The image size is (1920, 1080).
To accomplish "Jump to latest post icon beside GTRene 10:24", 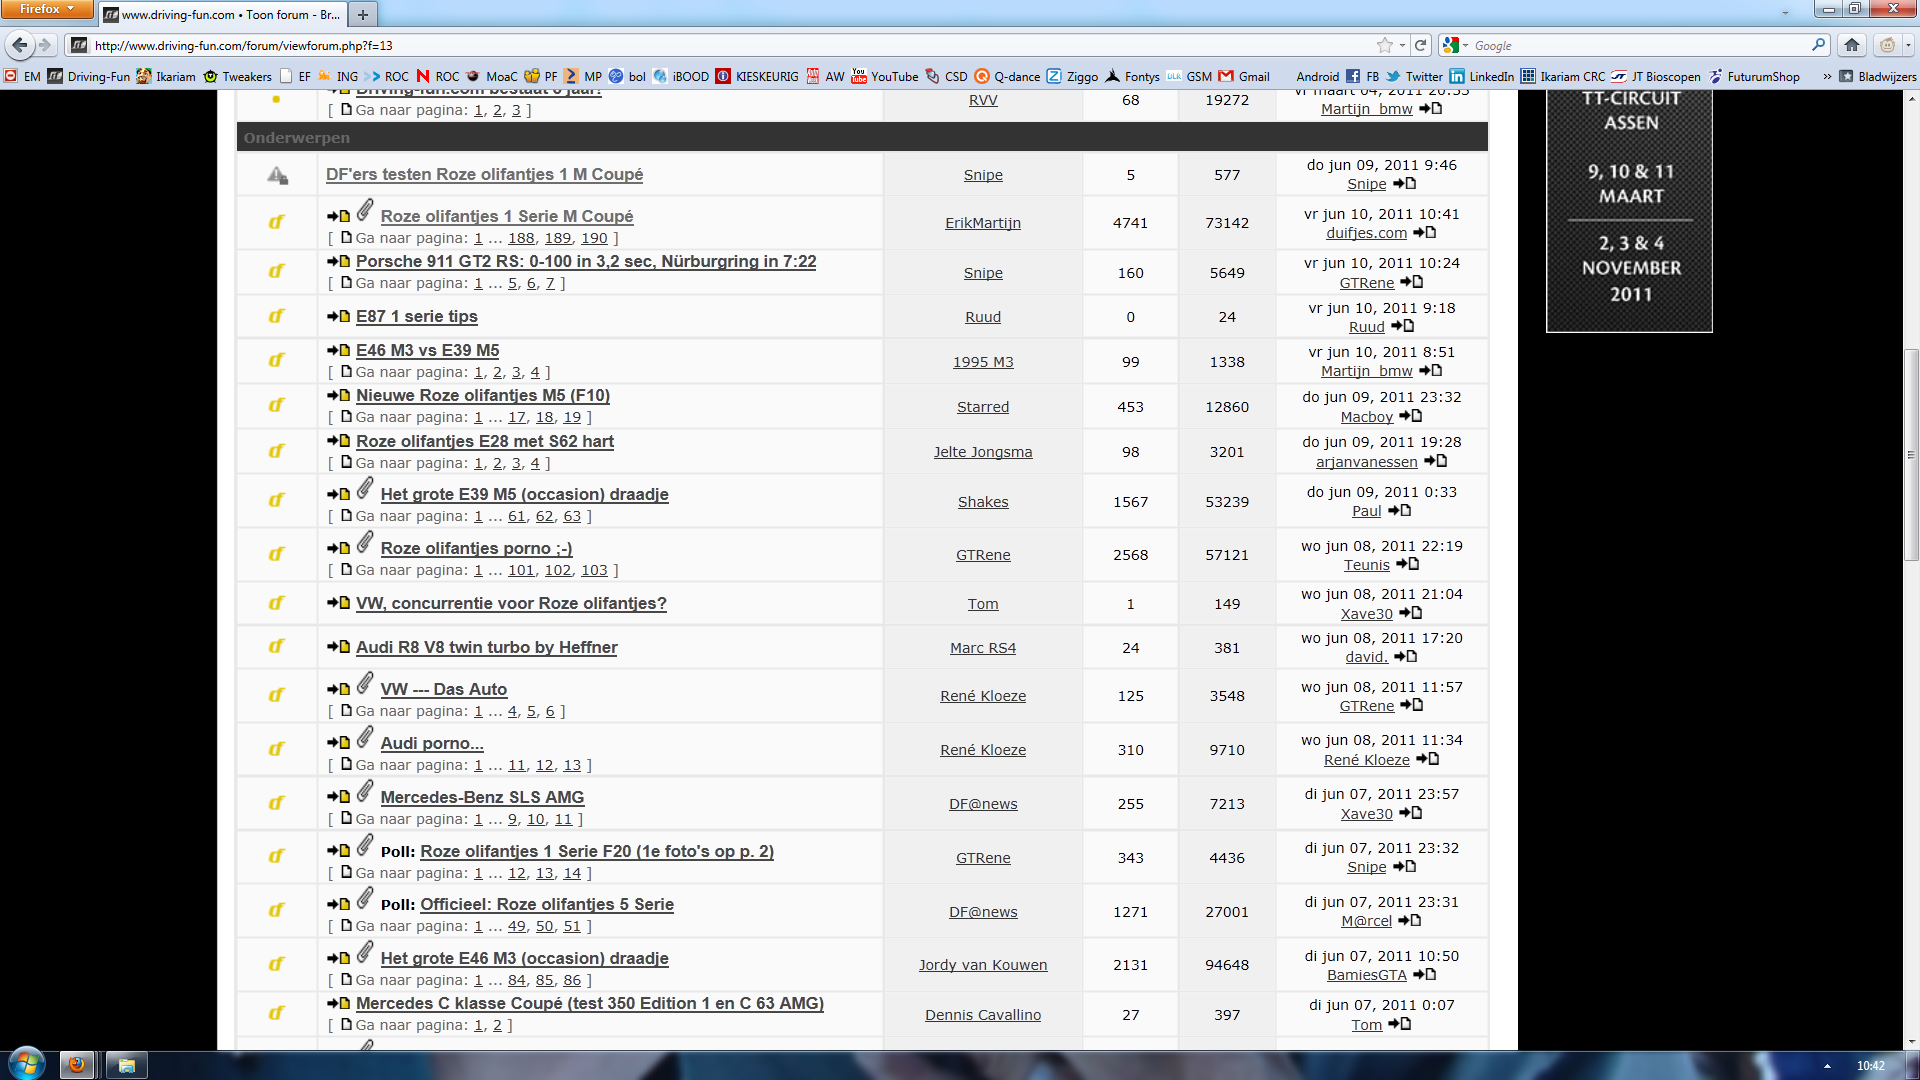I will (1411, 282).
